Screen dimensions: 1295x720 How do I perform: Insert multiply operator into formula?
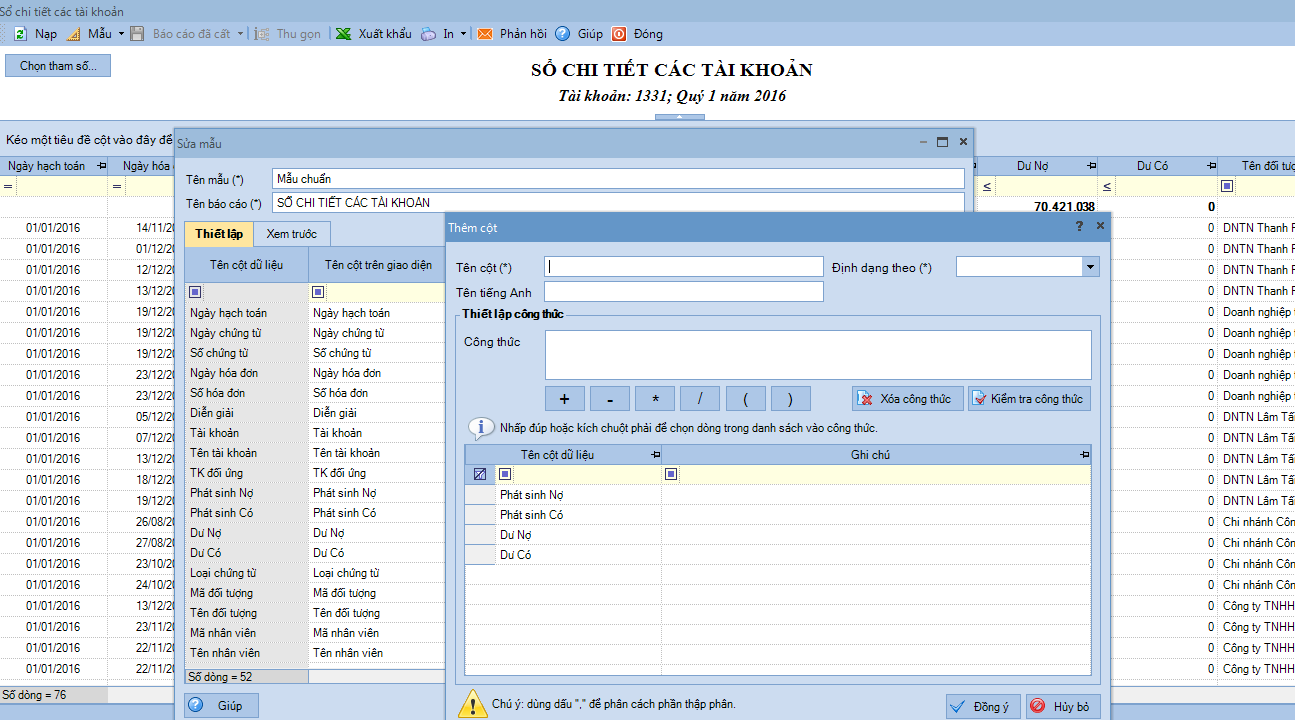[655, 399]
